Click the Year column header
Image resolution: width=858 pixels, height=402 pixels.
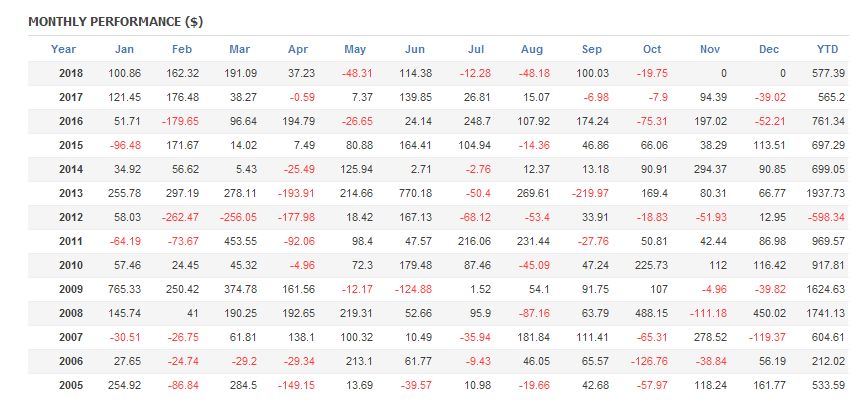coord(63,49)
